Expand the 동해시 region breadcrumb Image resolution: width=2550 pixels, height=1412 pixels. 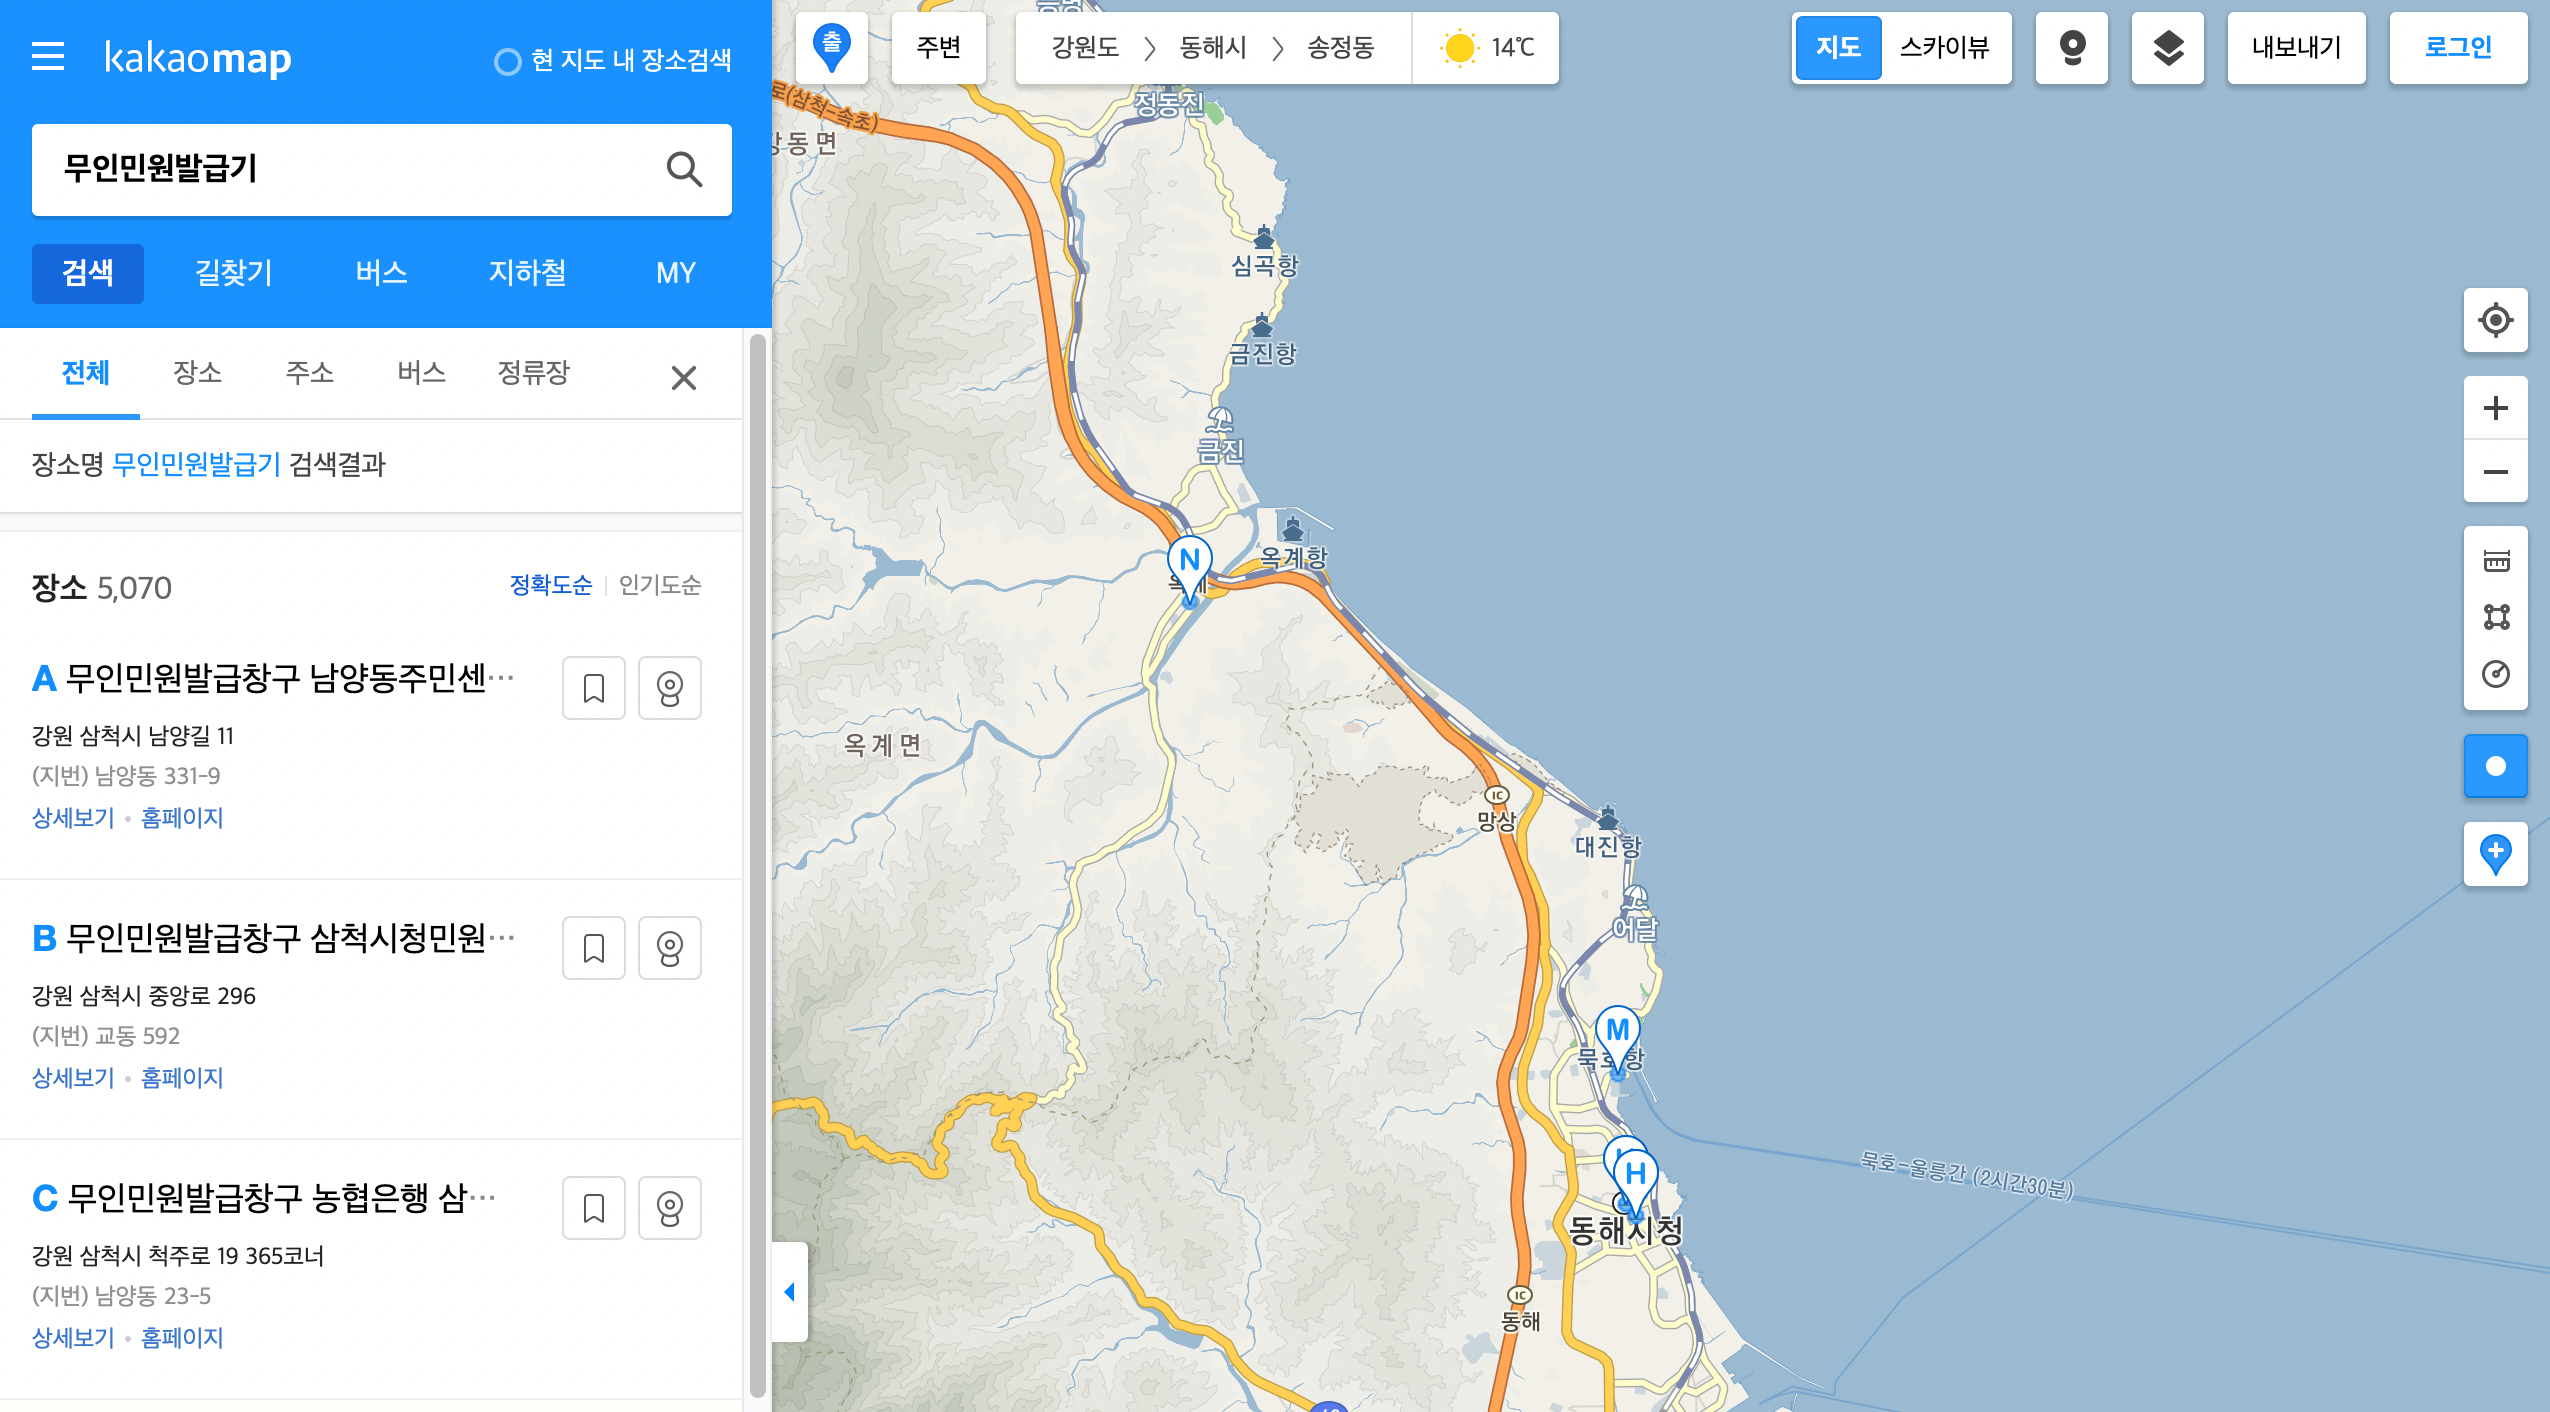coord(1212,48)
